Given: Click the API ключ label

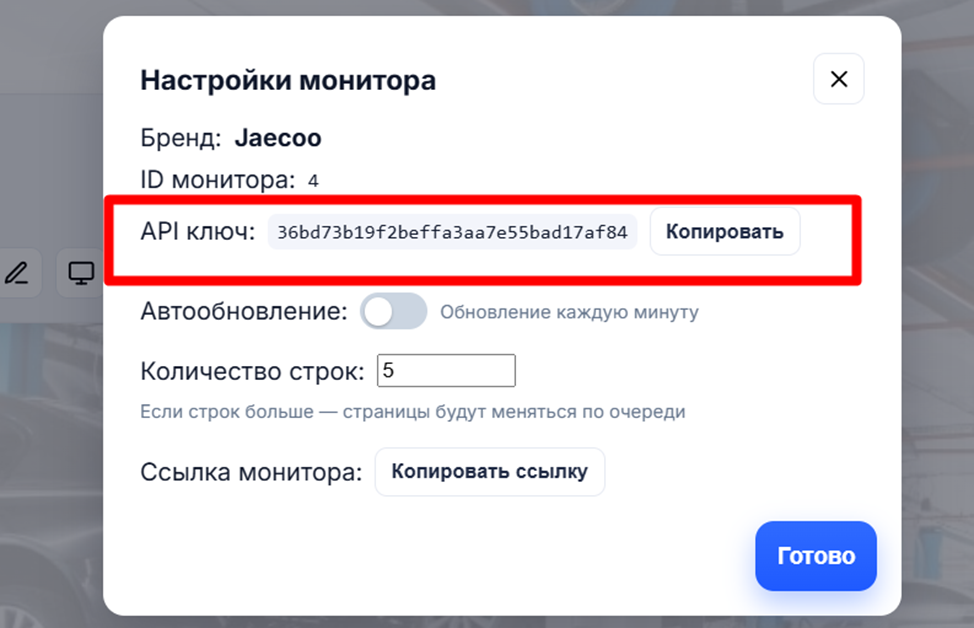Looking at the screenshot, I should [x=198, y=232].
